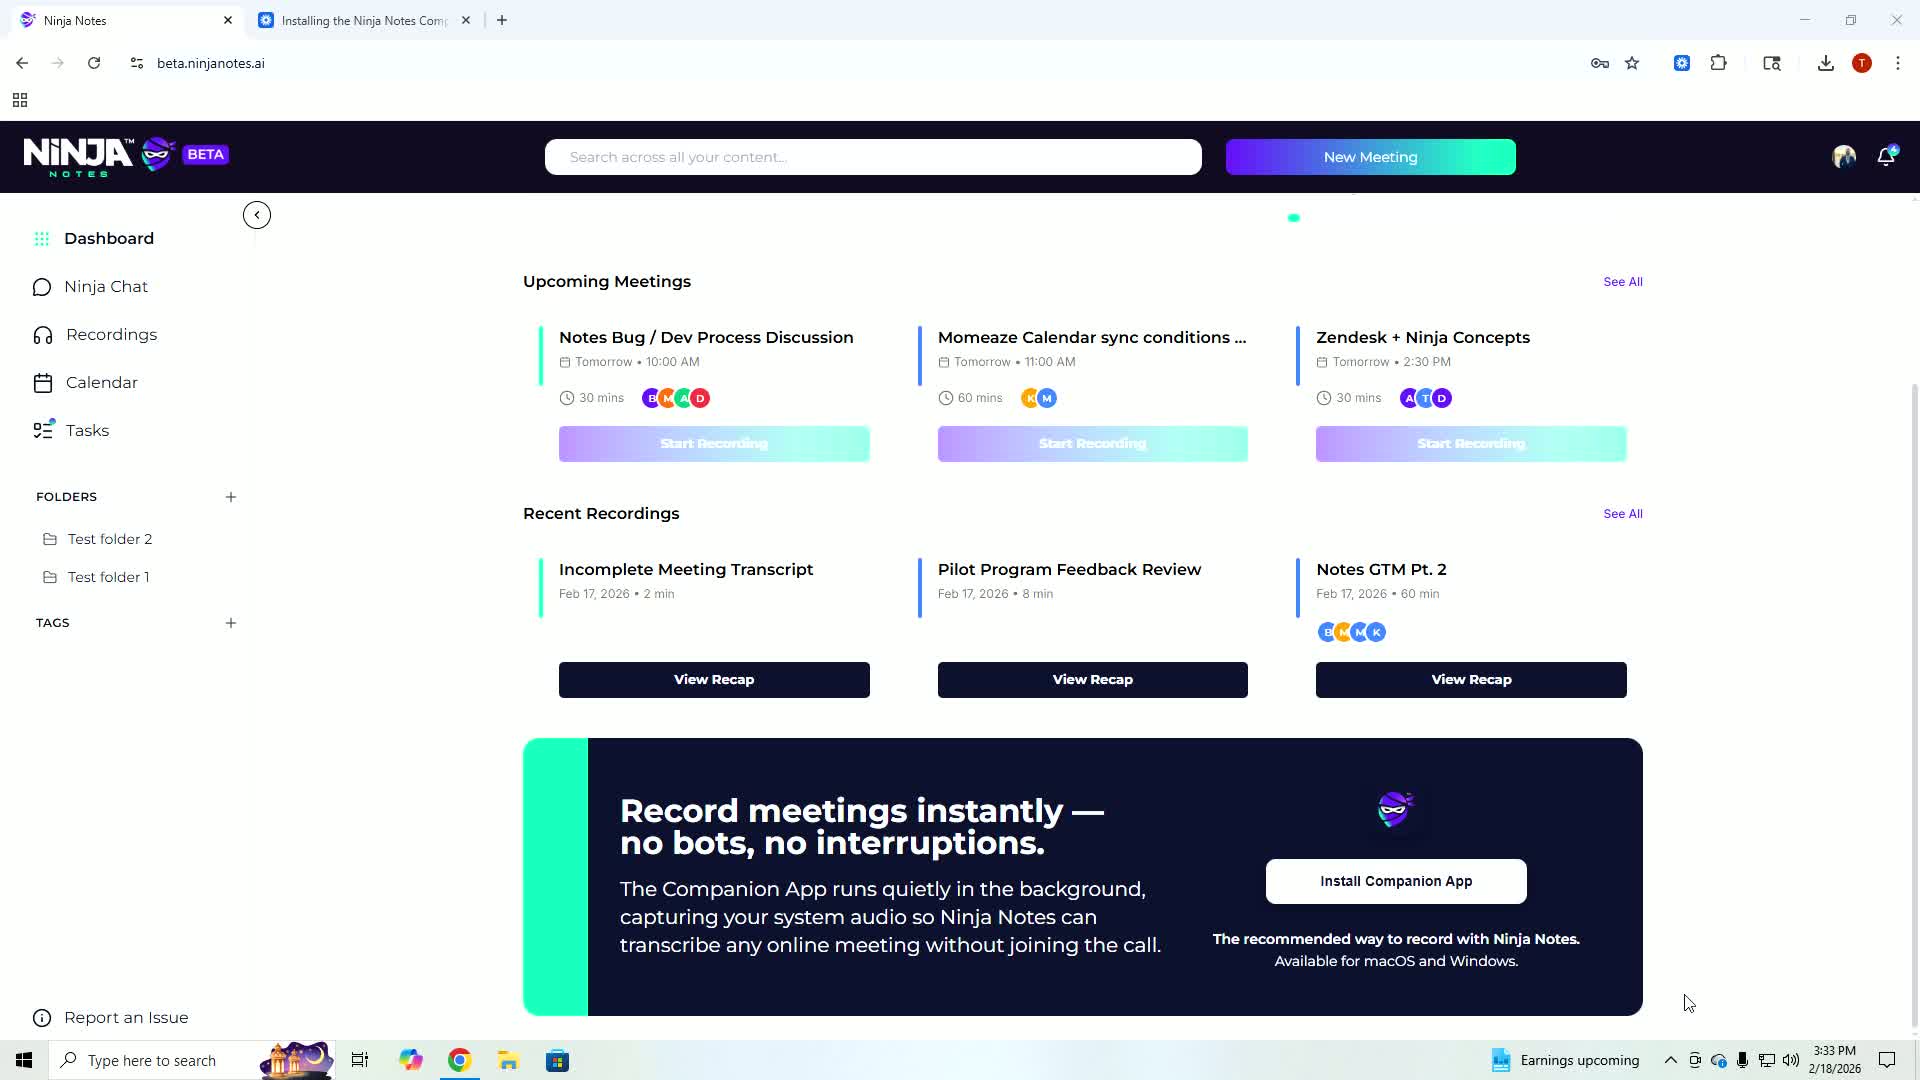Screen dimensions: 1920x1080
Task: See All recent recordings
Action: tap(1623, 514)
